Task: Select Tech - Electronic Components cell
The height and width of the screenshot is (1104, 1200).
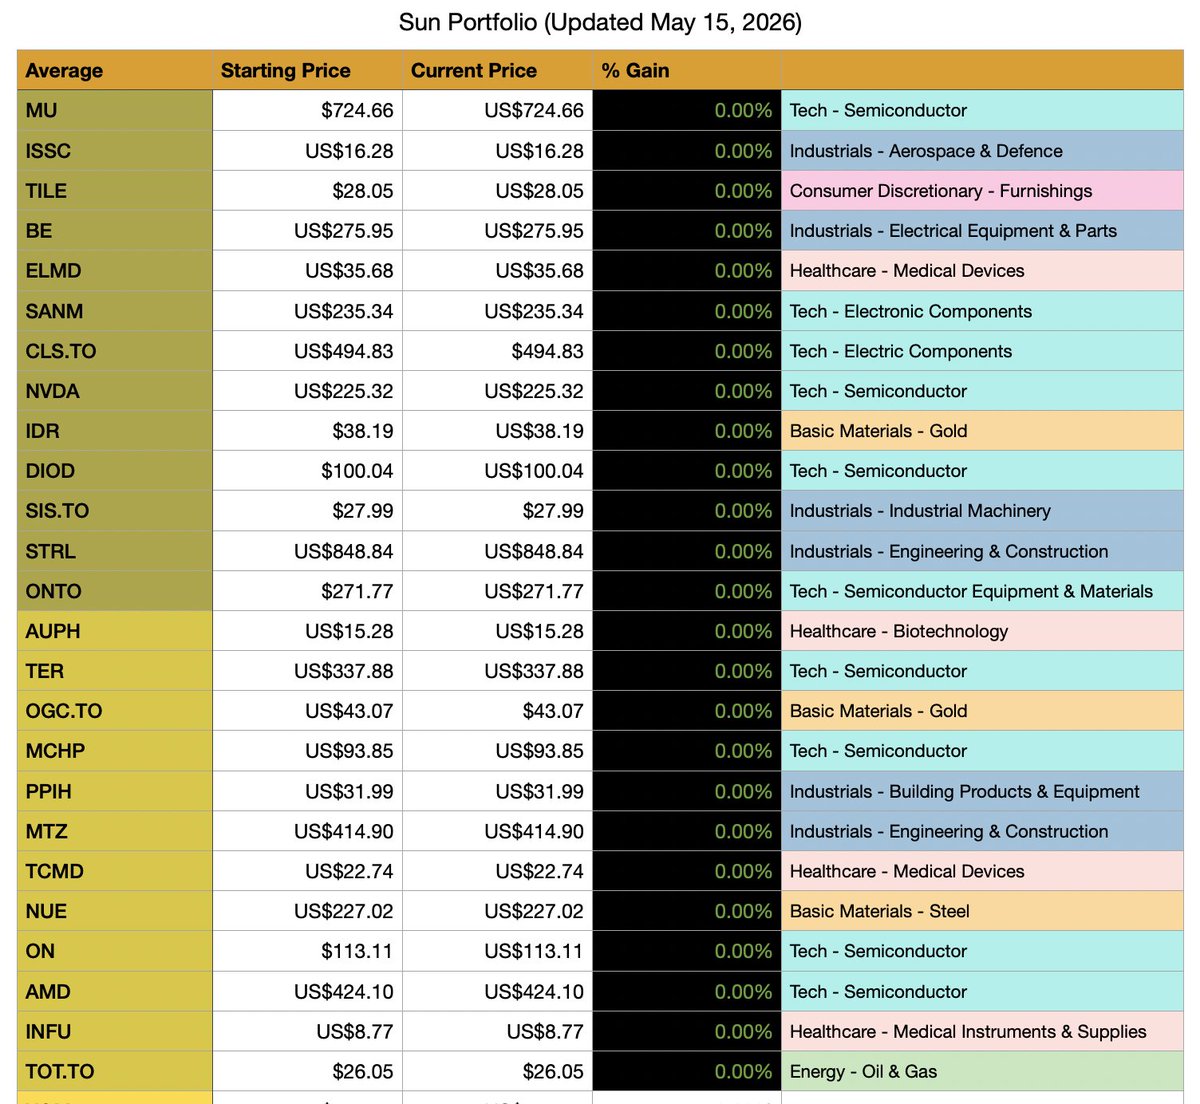Action: coord(982,311)
